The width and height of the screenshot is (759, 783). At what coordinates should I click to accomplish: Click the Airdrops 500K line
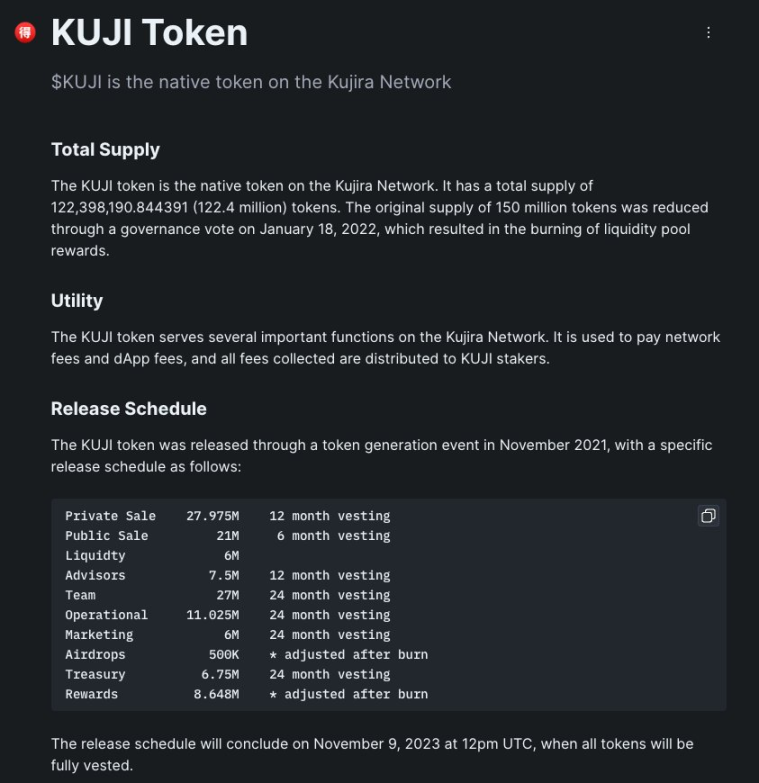(247, 655)
